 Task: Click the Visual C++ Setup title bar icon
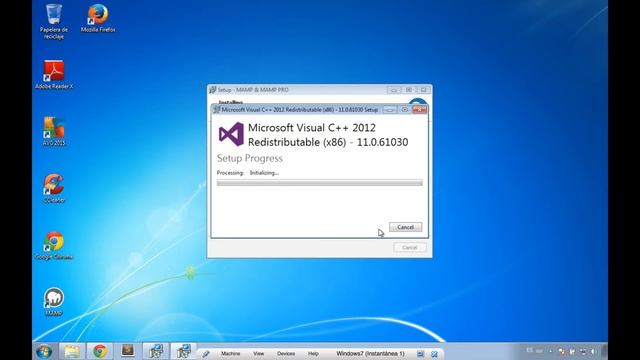pyautogui.click(x=217, y=109)
